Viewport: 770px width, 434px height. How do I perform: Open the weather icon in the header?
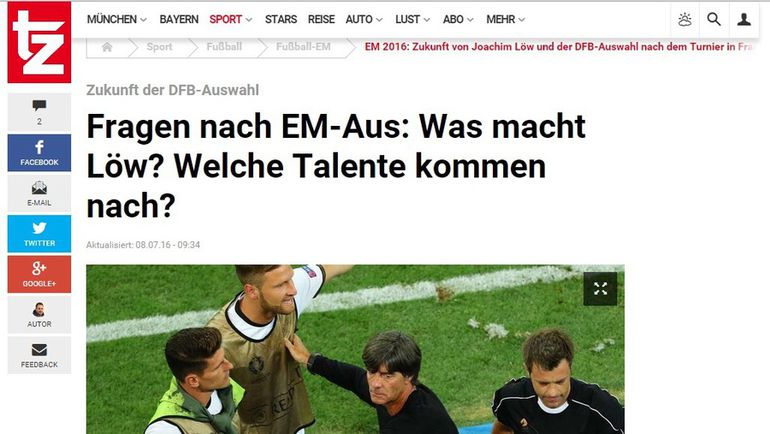pyautogui.click(x=685, y=20)
